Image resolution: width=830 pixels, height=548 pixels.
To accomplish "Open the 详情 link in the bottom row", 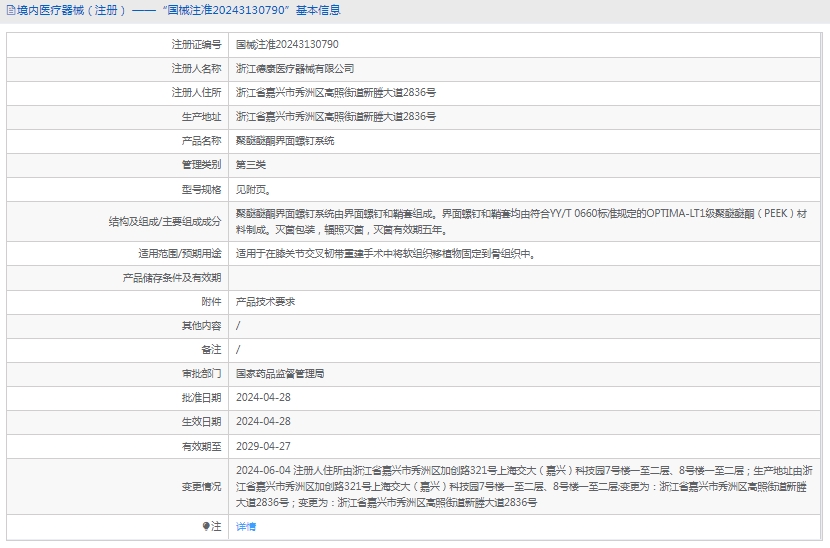I will coord(246,526).
